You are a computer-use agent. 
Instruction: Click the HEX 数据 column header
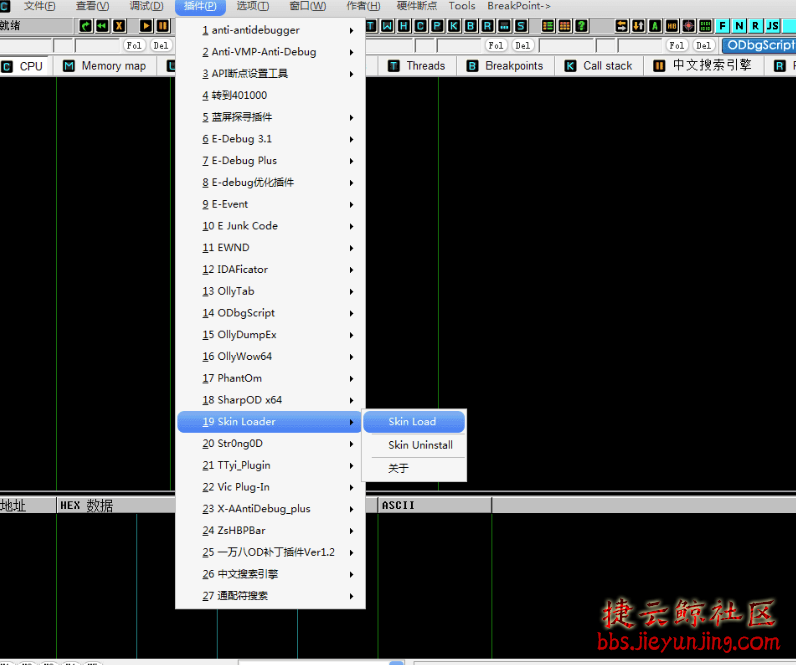116,506
